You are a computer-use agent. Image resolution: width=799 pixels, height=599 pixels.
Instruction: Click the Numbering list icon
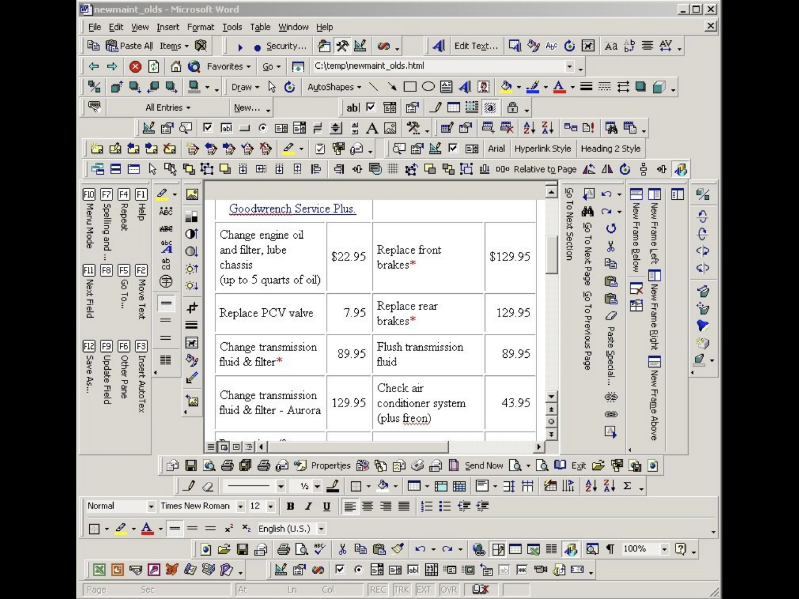[x=427, y=506]
